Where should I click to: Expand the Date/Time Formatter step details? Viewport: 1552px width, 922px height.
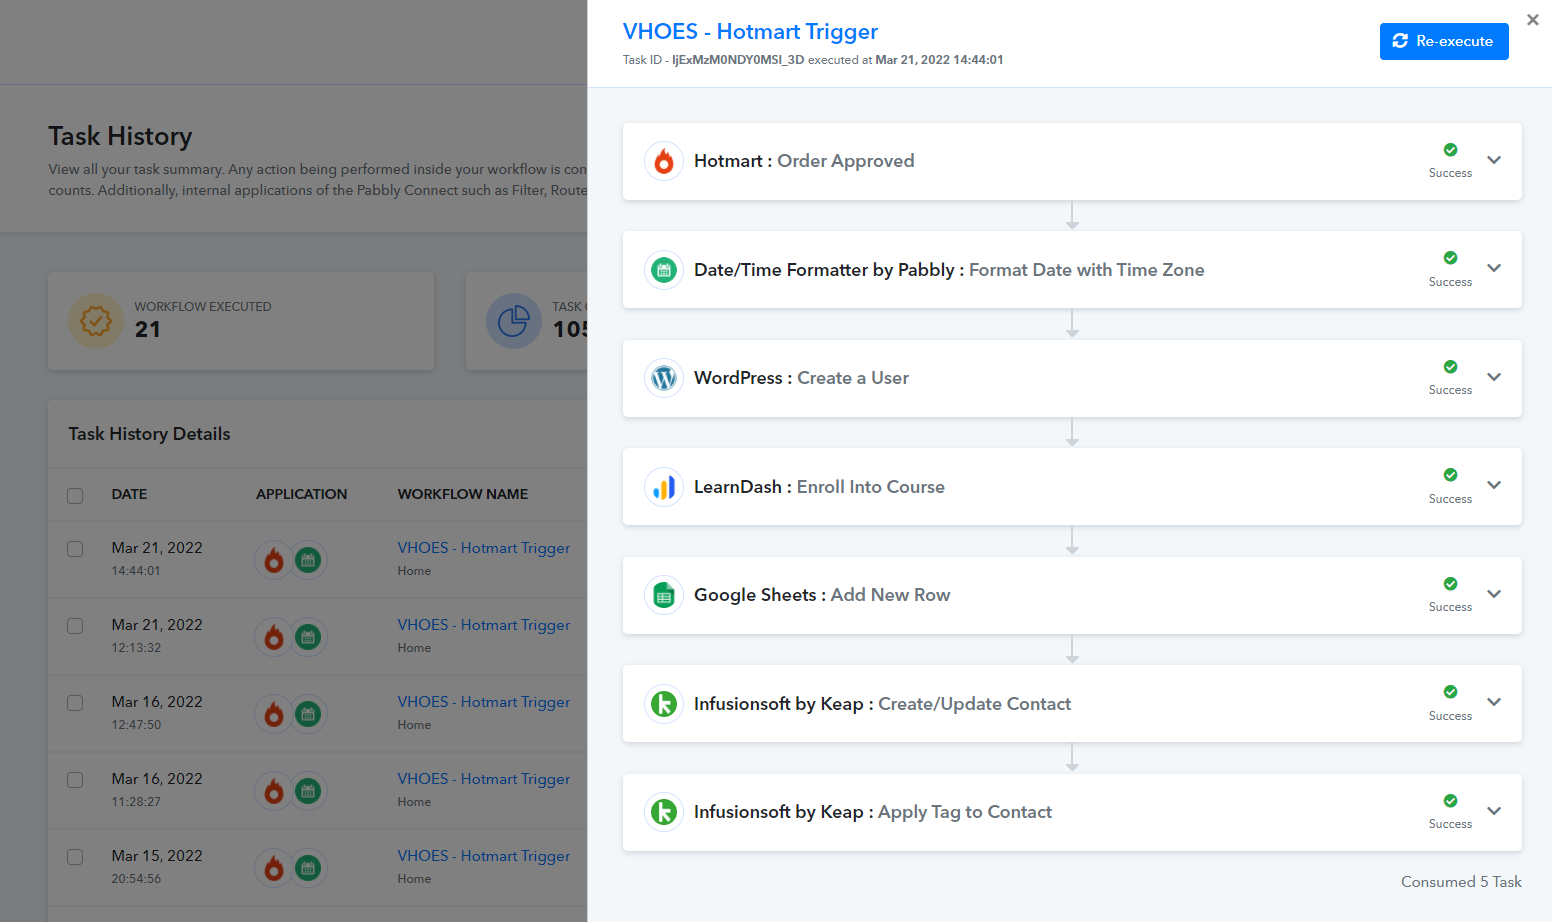(x=1494, y=268)
